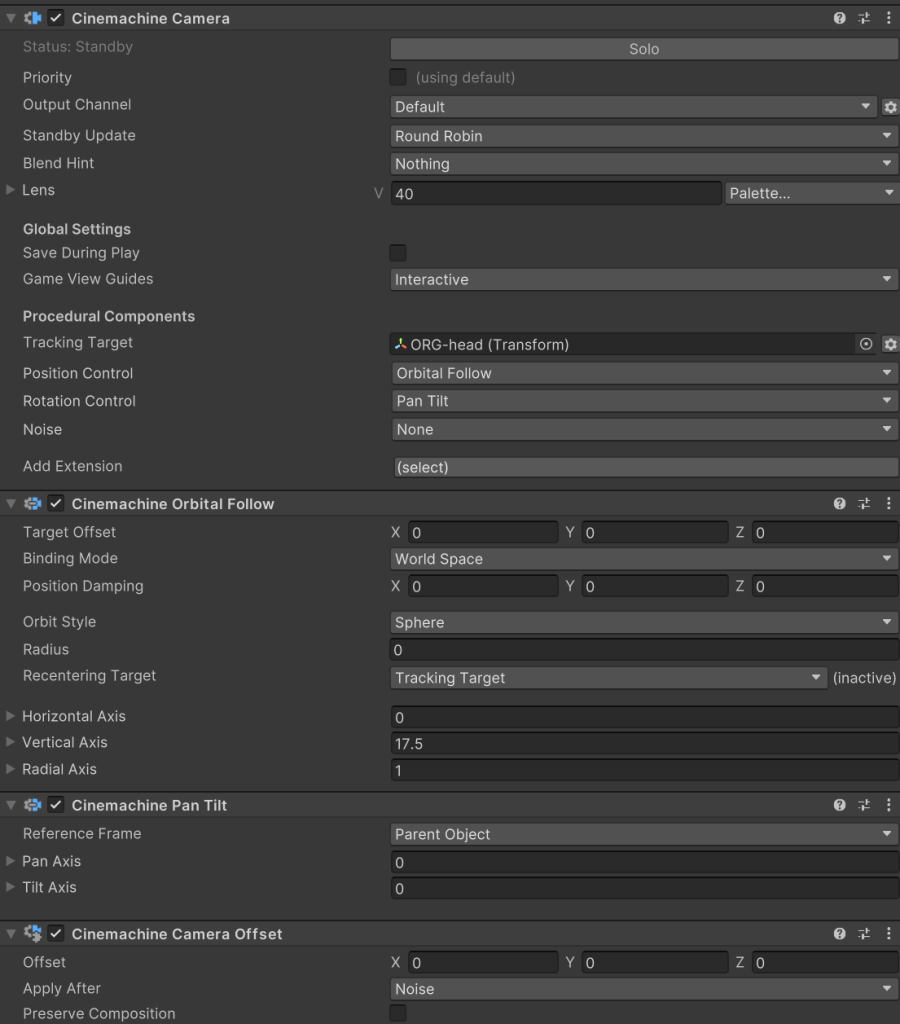900x1024 pixels.
Task: Open help for Cinemachine Camera component
Action: [x=840, y=18]
